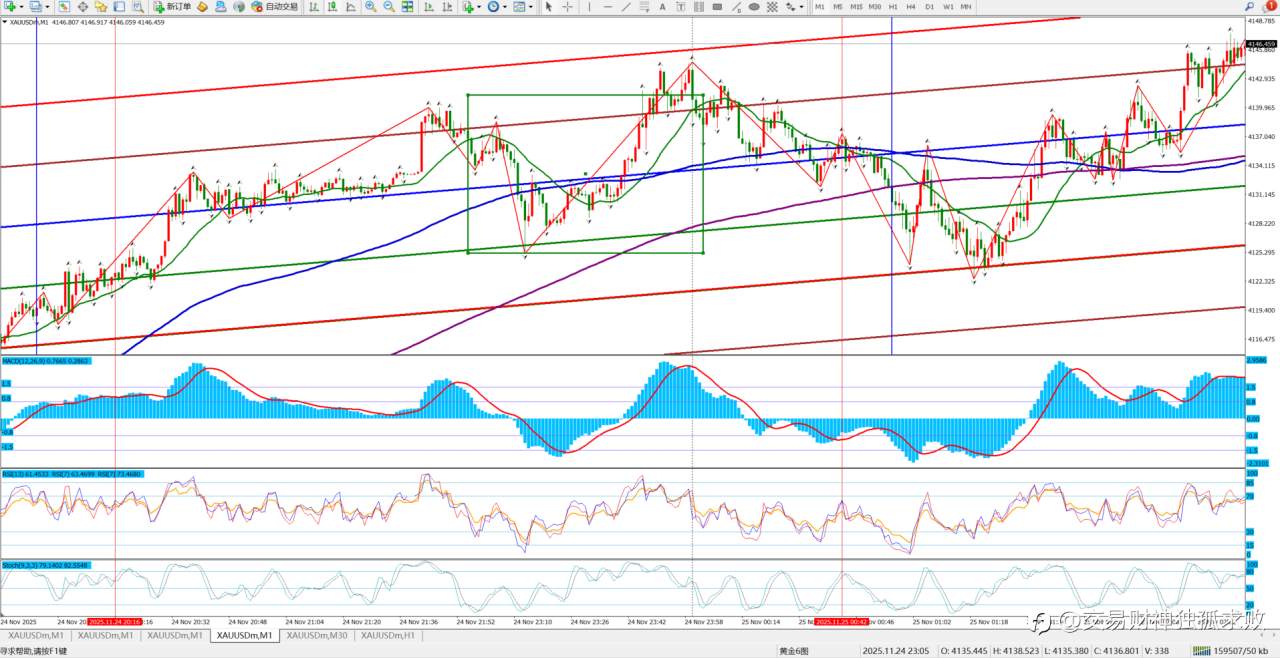The image size is (1280, 658).
Task: Click the 2025.11.25 00:42 red date marker
Action: (x=841, y=621)
